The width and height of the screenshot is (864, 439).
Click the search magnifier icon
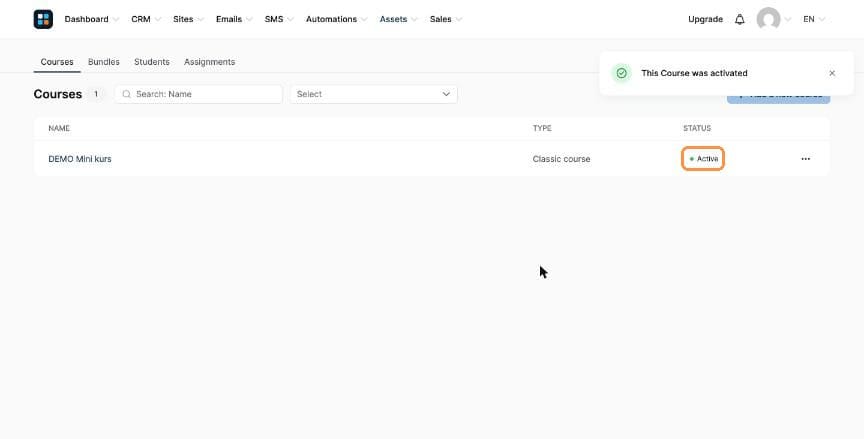tap(127, 94)
